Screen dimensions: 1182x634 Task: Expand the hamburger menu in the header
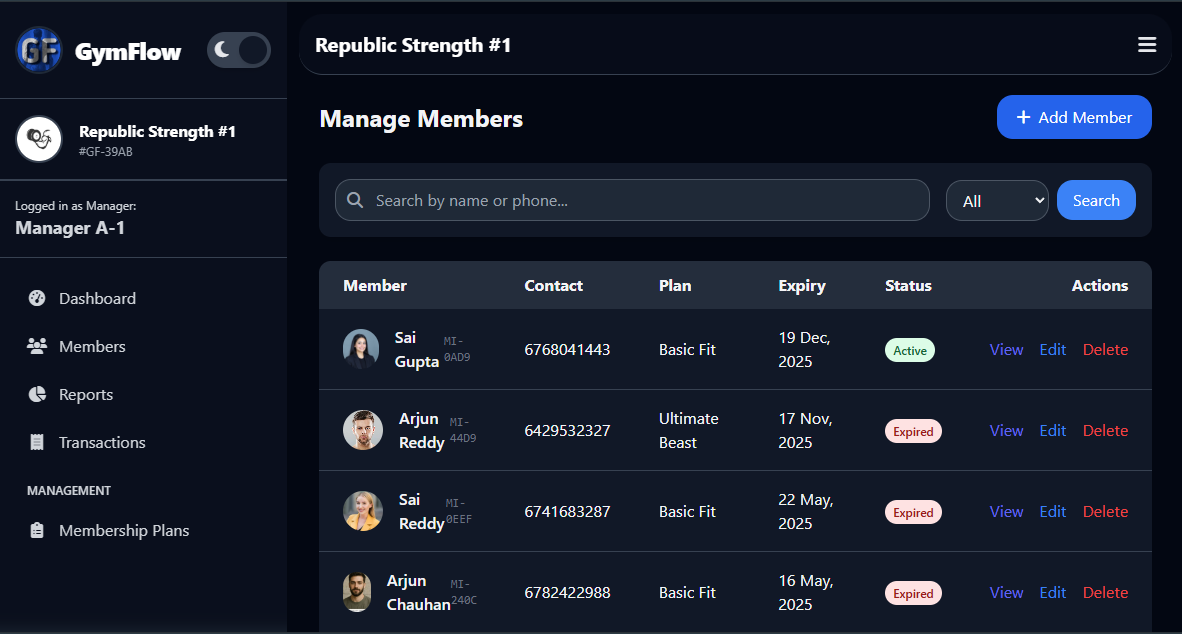pyautogui.click(x=1147, y=44)
